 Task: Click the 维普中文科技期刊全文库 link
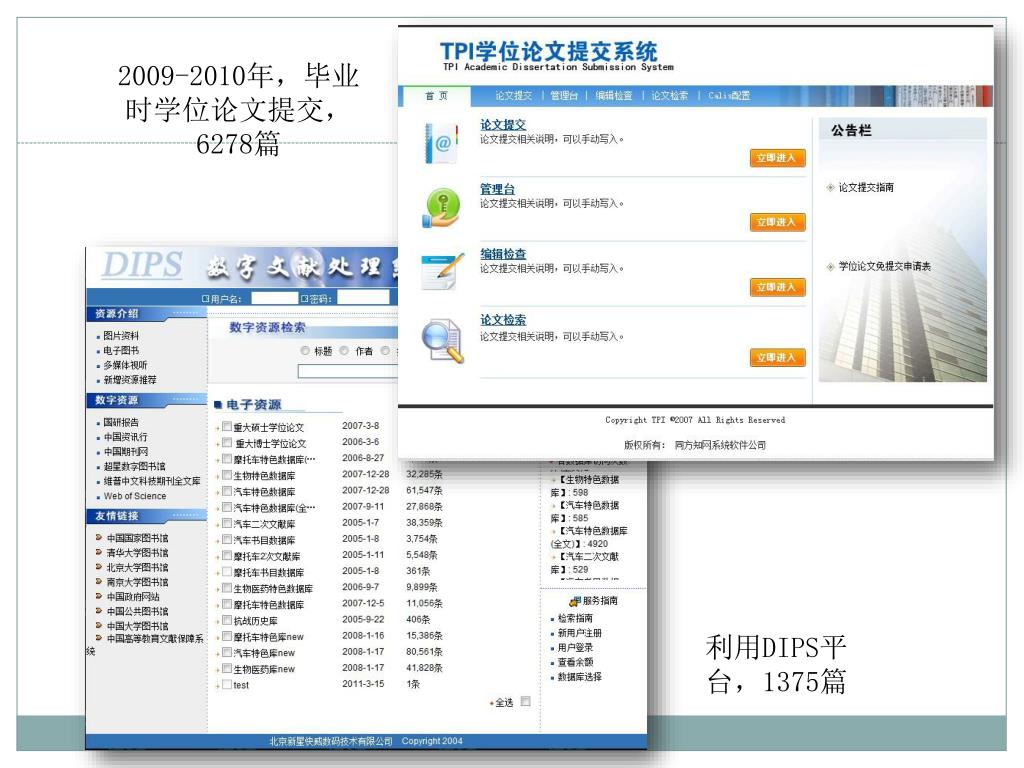point(152,481)
